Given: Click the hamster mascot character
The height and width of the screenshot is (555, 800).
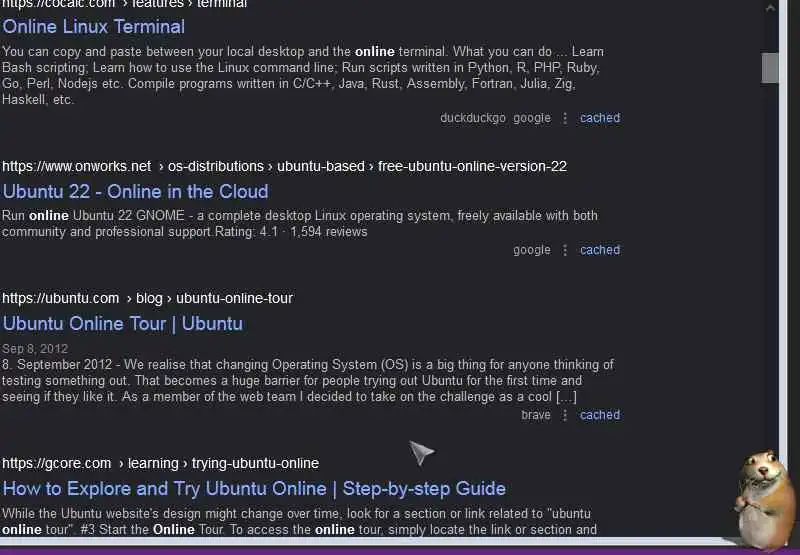Looking at the screenshot, I should click(x=764, y=500).
